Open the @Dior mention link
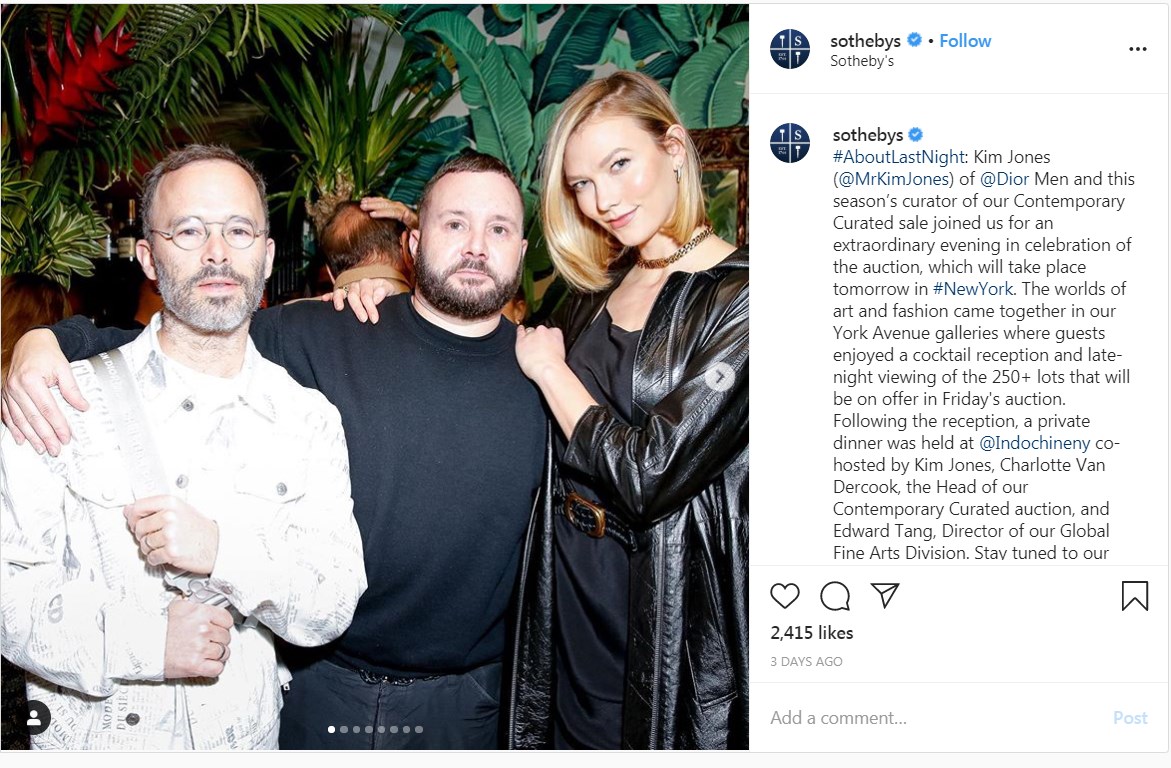This screenshot has width=1171, height=768. pos(1004,179)
